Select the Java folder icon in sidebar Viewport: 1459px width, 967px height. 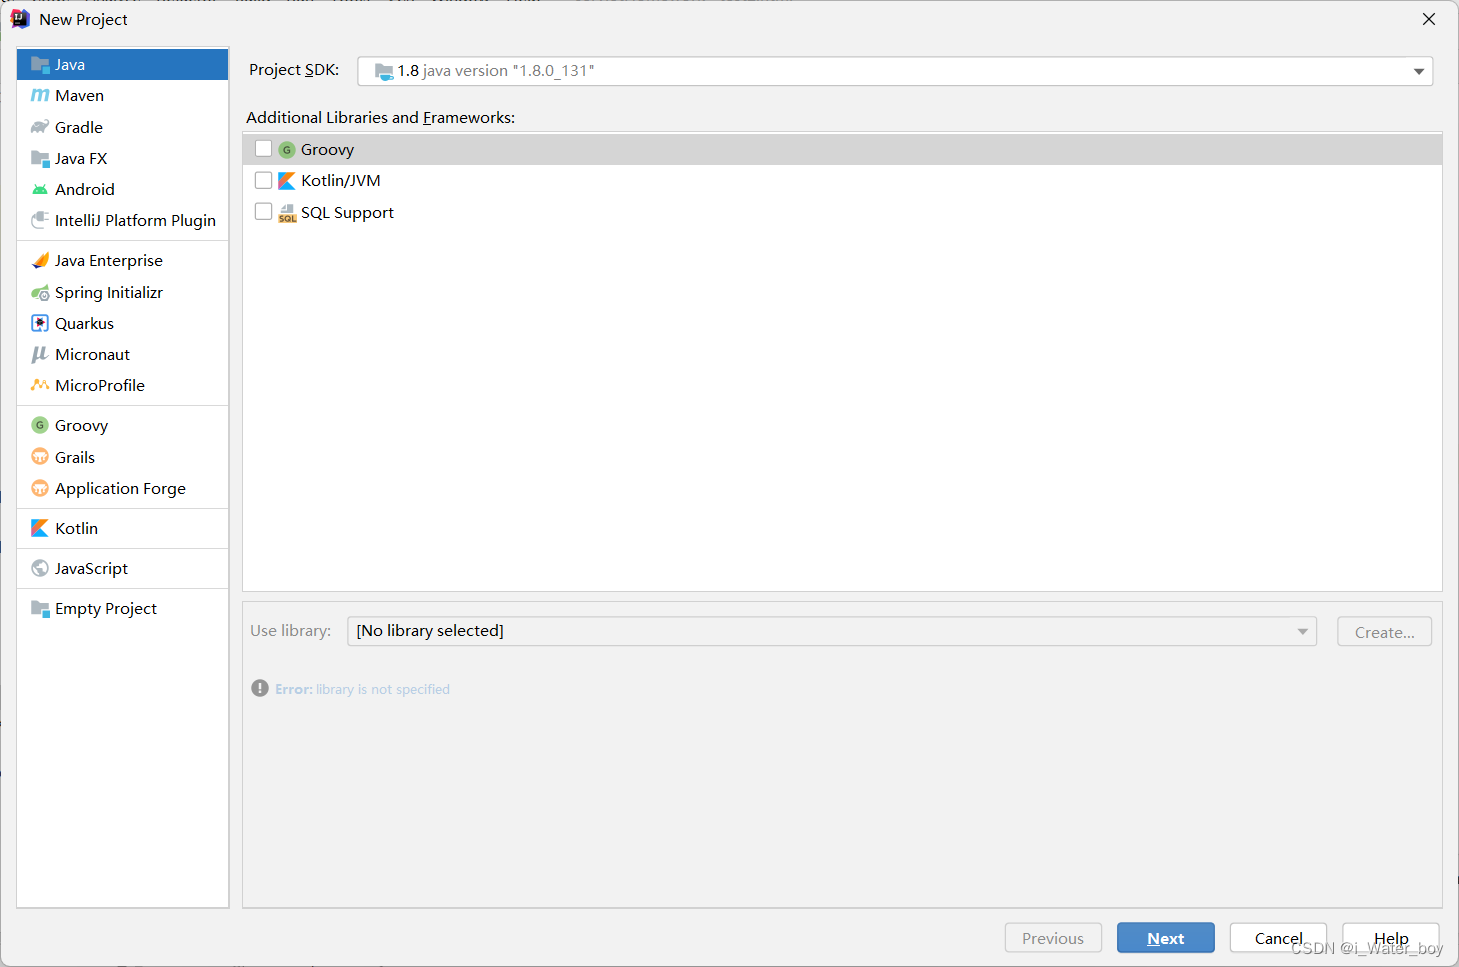(x=40, y=65)
